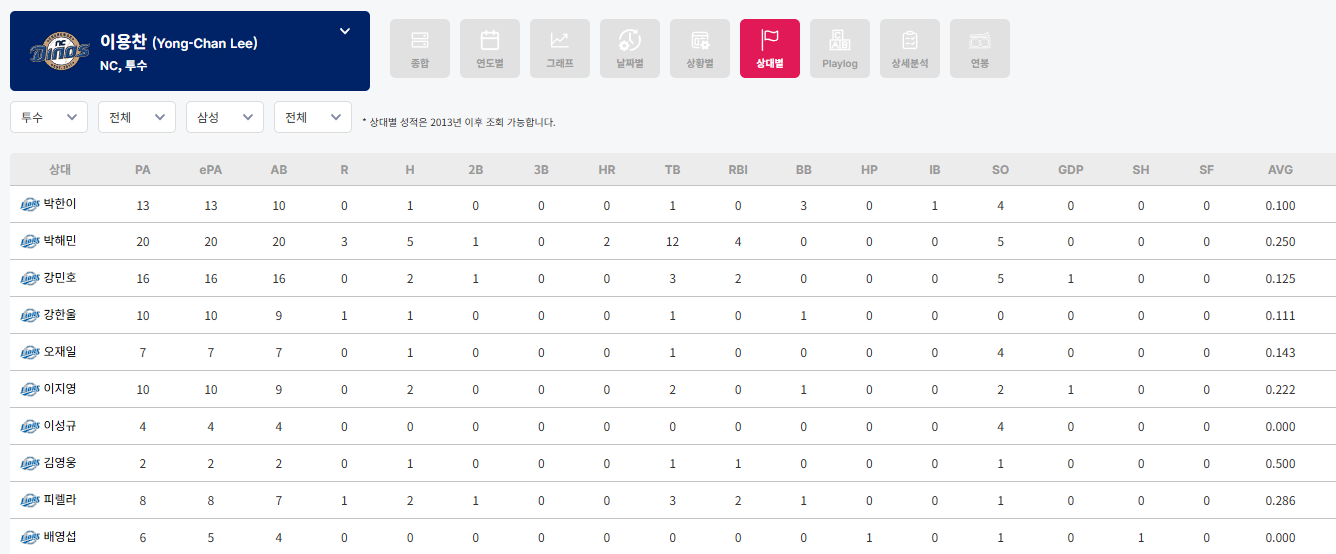1336x554 pixels.
Task: Open the 연도별 yearly stats tab
Action: click(490, 48)
